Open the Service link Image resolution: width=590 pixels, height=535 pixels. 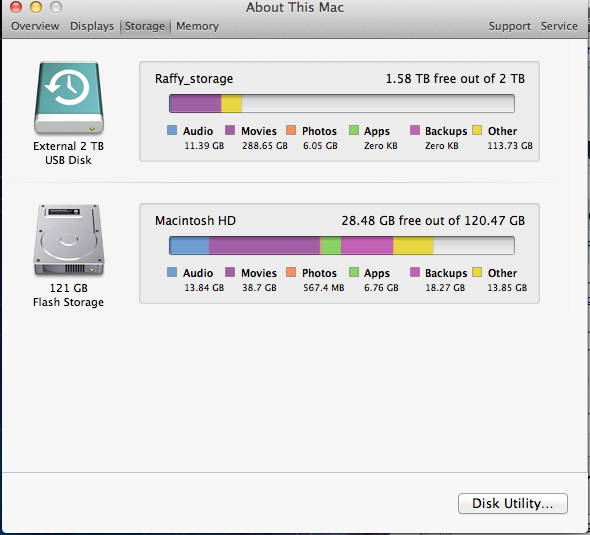pyautogui.click(x=559, y=26)
